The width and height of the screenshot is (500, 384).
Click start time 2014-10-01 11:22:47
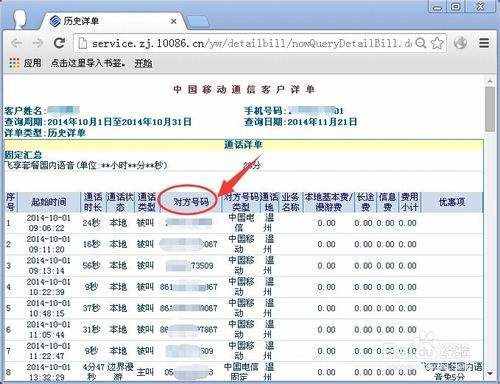click(x=49, y=351)
